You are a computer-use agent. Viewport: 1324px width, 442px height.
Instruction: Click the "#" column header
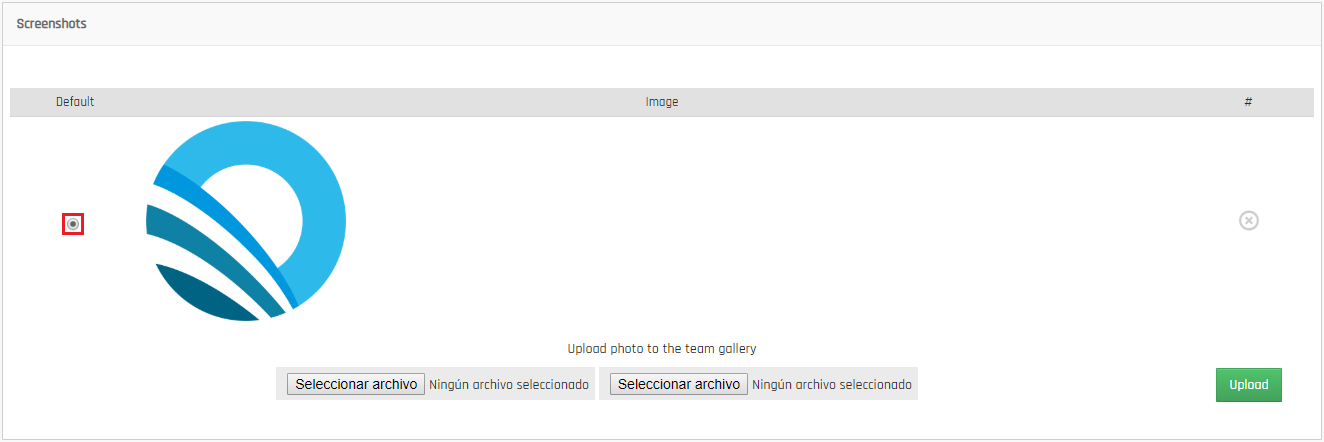pos(1248,102)
